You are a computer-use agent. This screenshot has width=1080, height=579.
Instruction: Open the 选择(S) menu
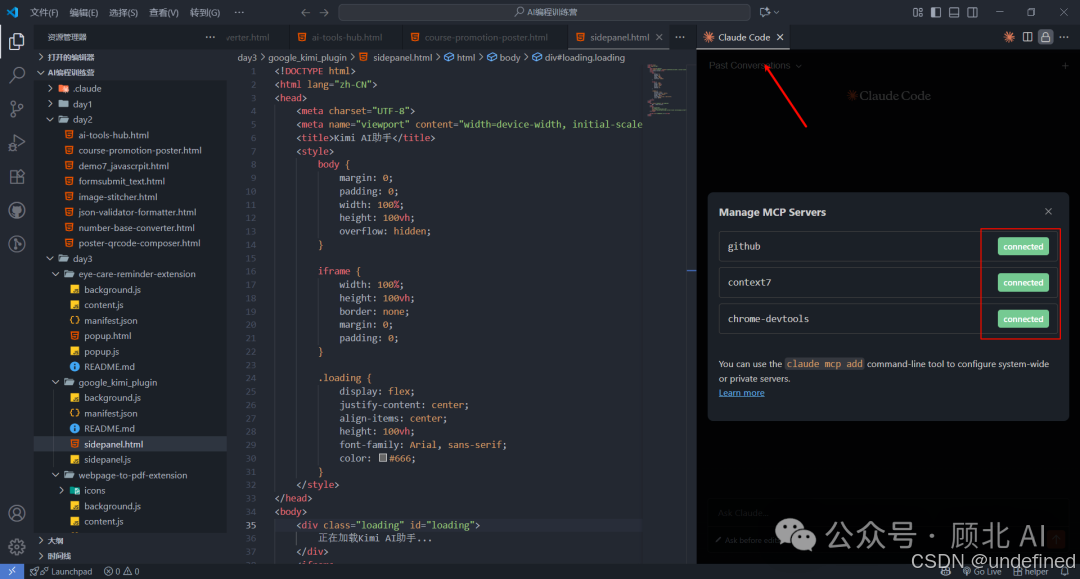[123, 12]
